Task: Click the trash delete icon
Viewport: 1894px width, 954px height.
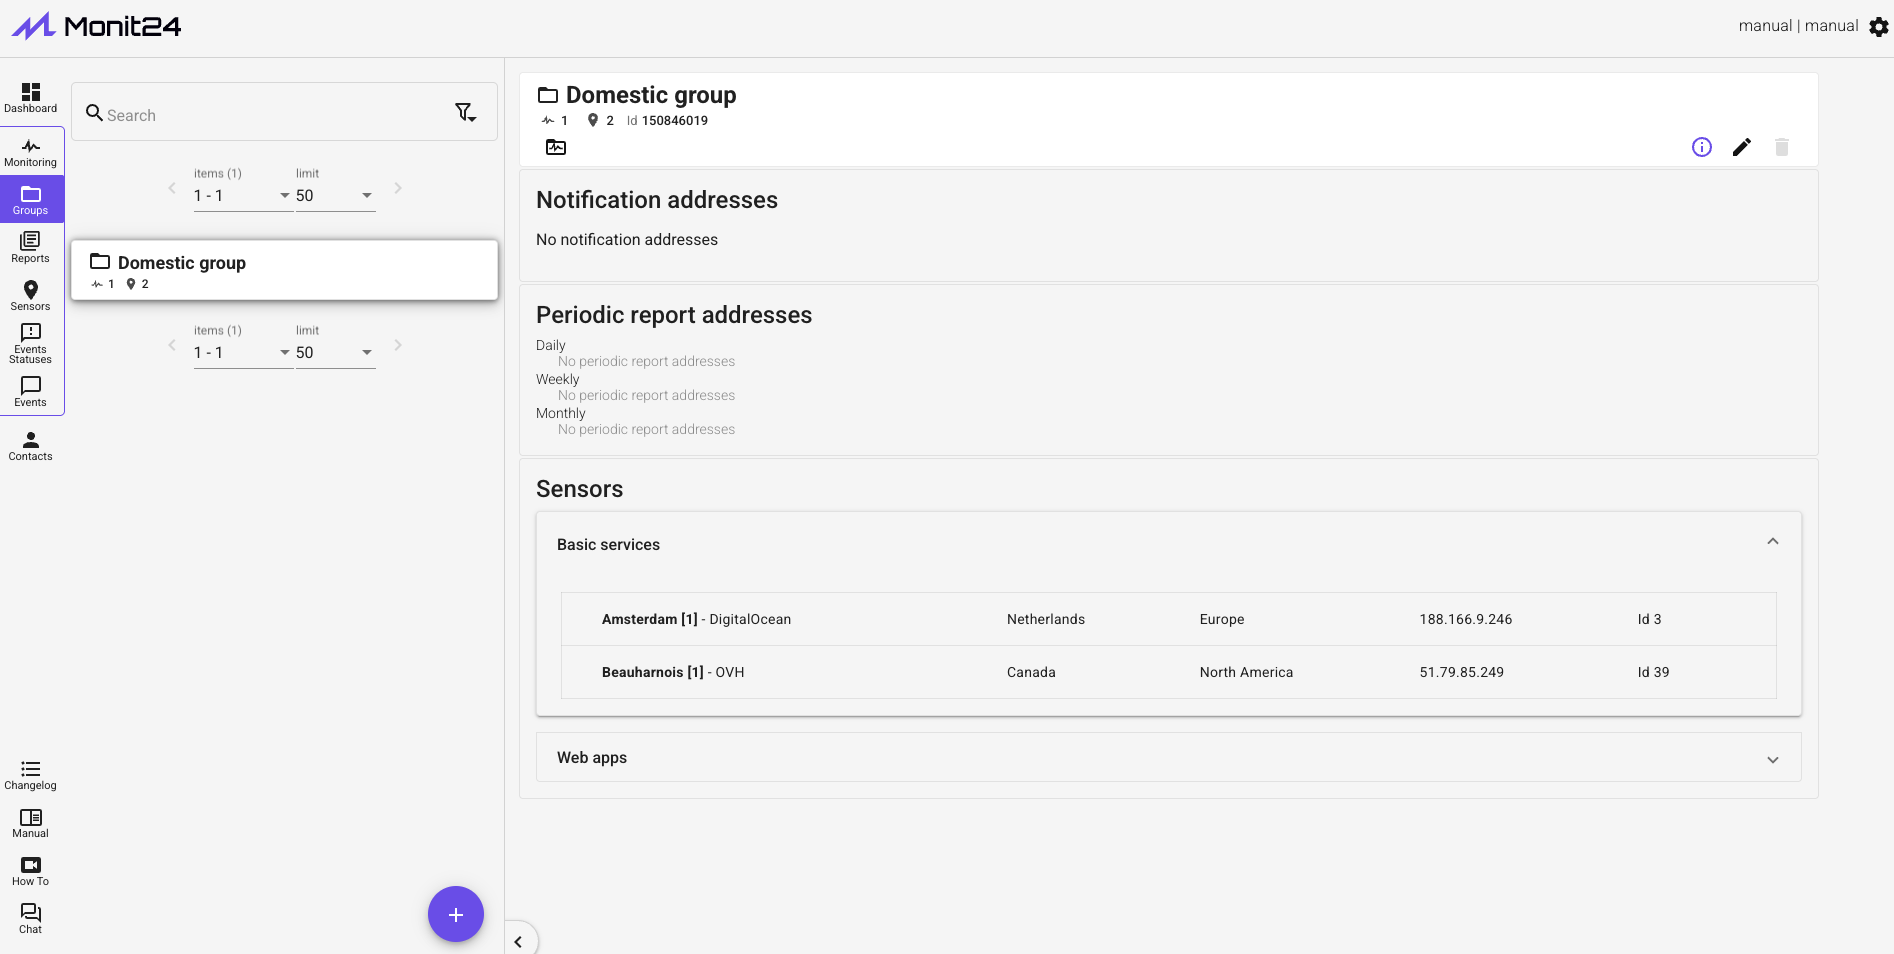Action: (1781, 147)
